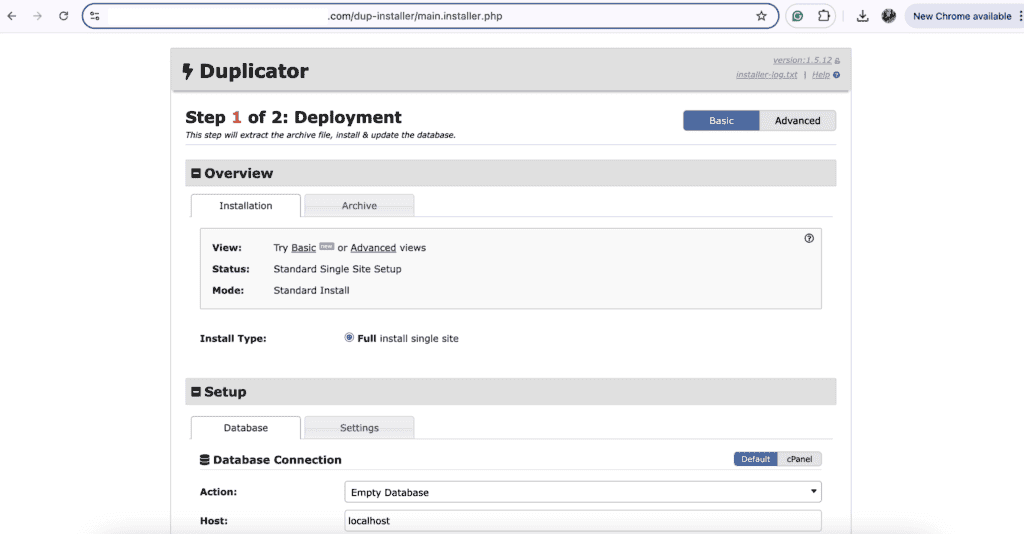
Task: Open the green circular extension icon
Action: click(x=797, y=16)
